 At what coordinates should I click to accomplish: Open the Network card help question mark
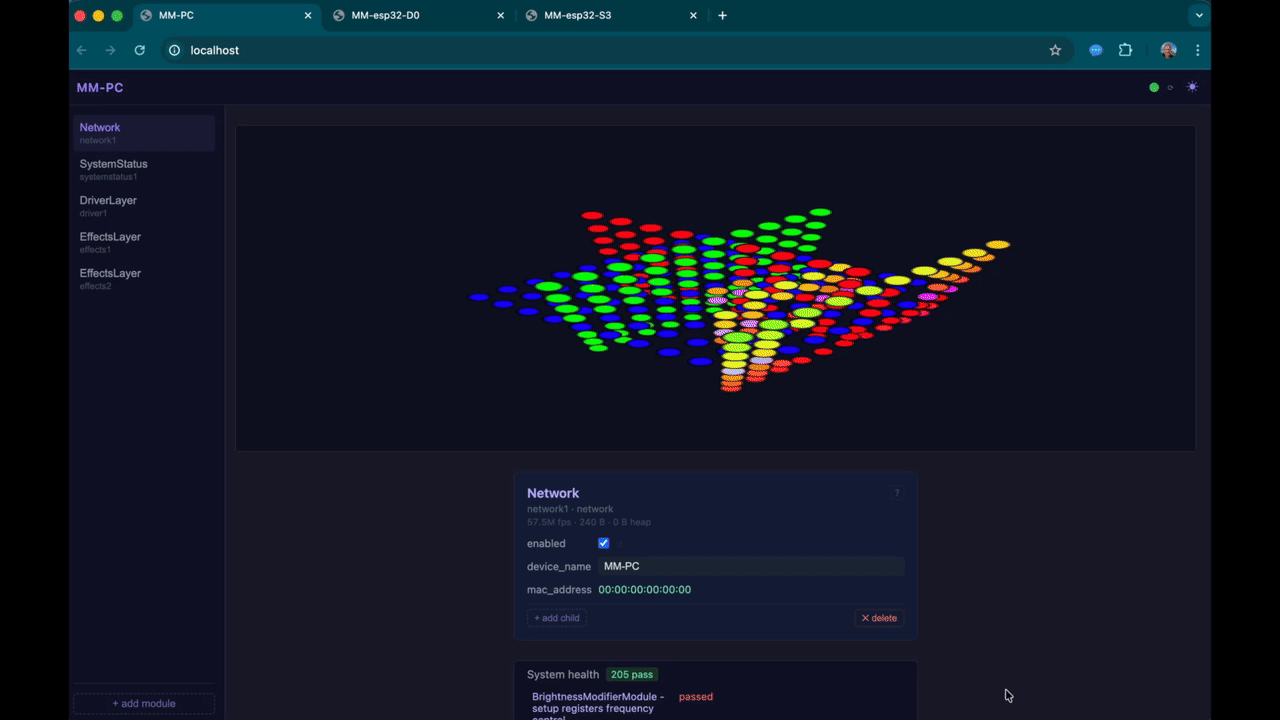click(x=897, y=493)
